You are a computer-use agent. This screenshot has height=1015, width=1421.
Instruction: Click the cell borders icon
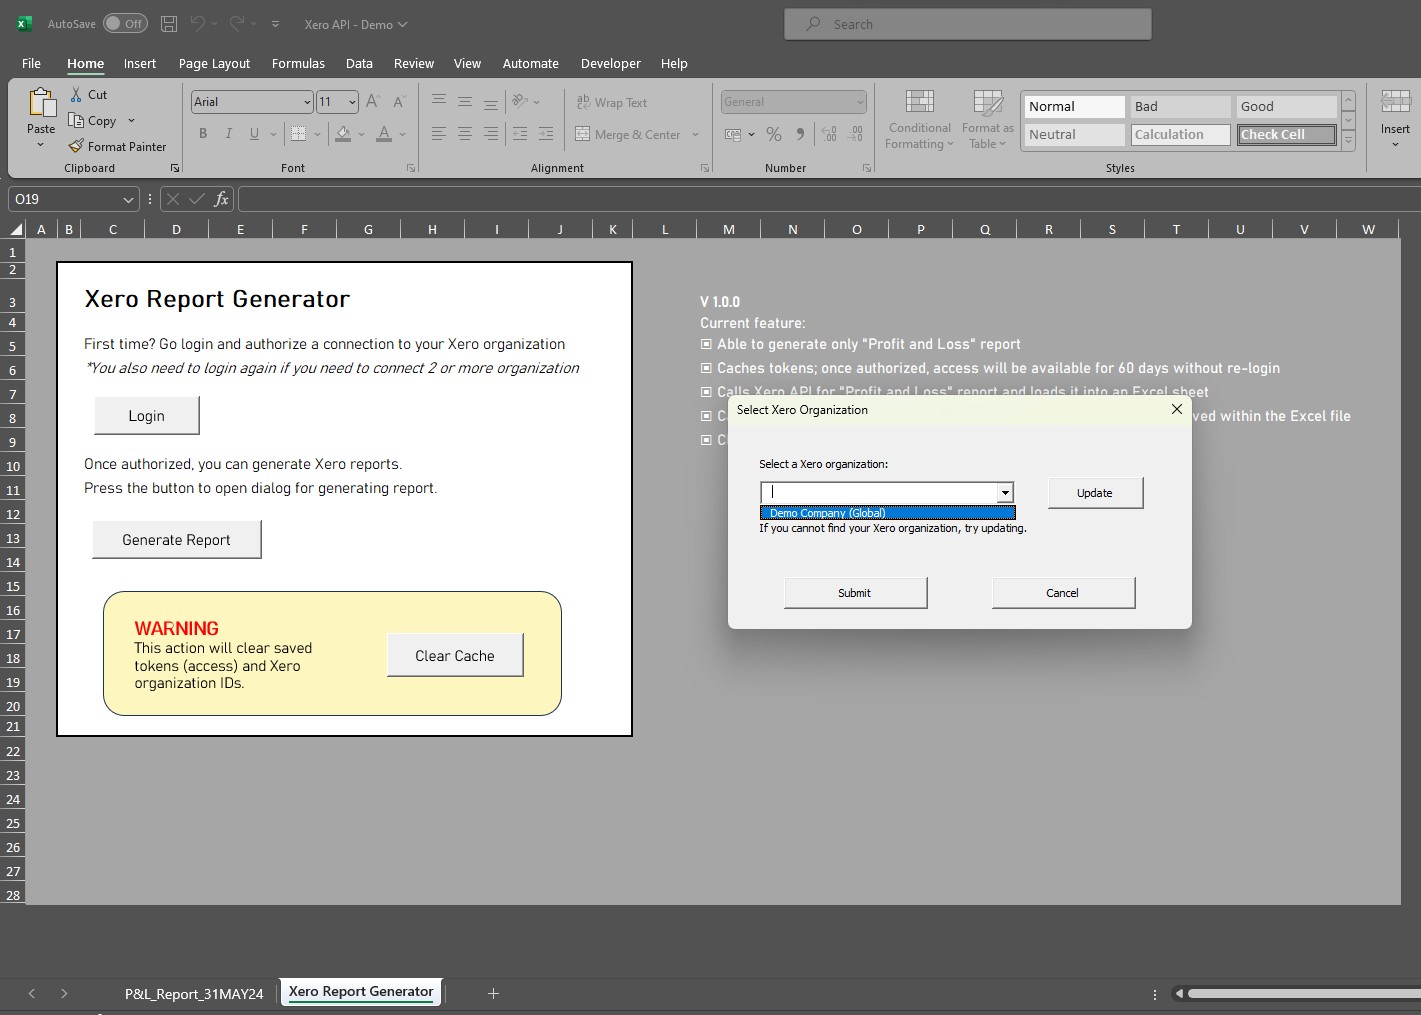click(x=298, y=133)
